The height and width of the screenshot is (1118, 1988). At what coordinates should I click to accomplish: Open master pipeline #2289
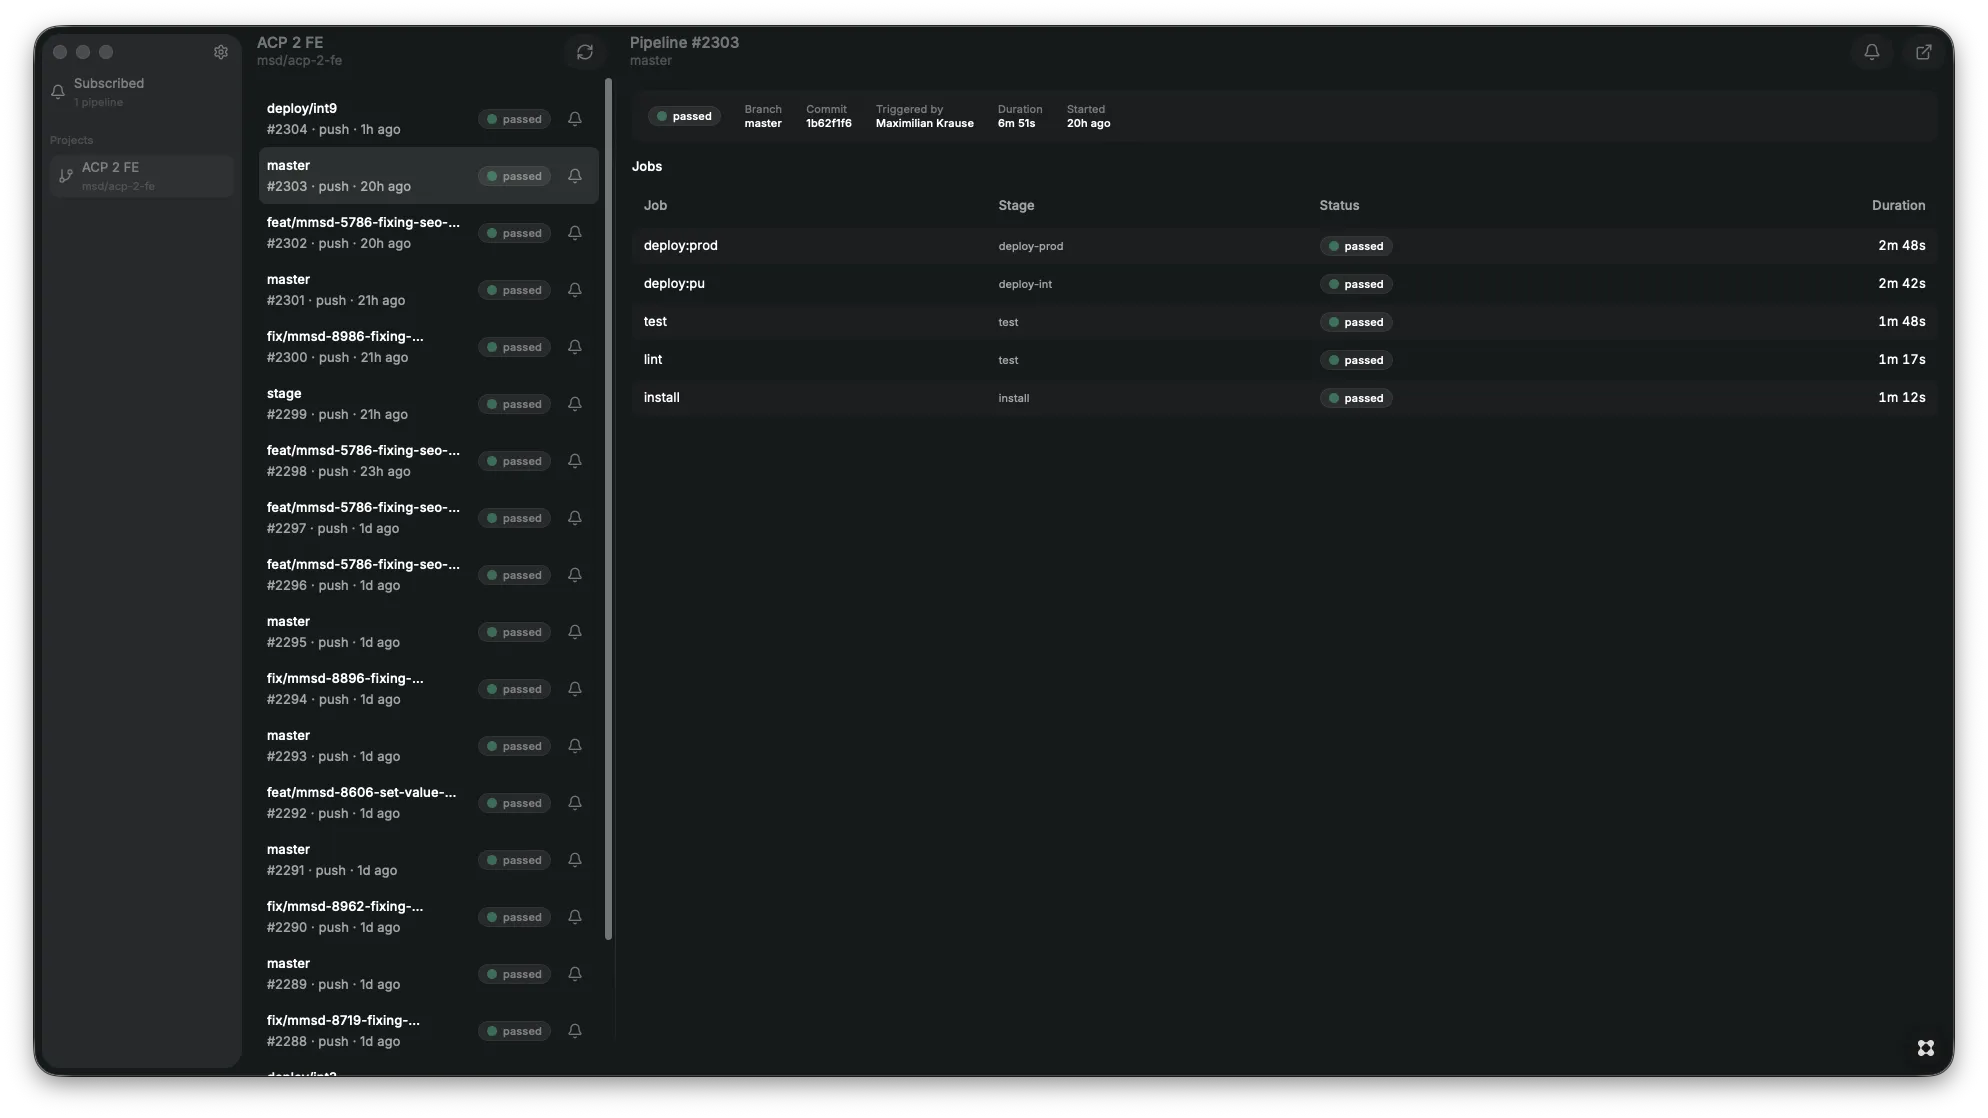pos(428,974)
